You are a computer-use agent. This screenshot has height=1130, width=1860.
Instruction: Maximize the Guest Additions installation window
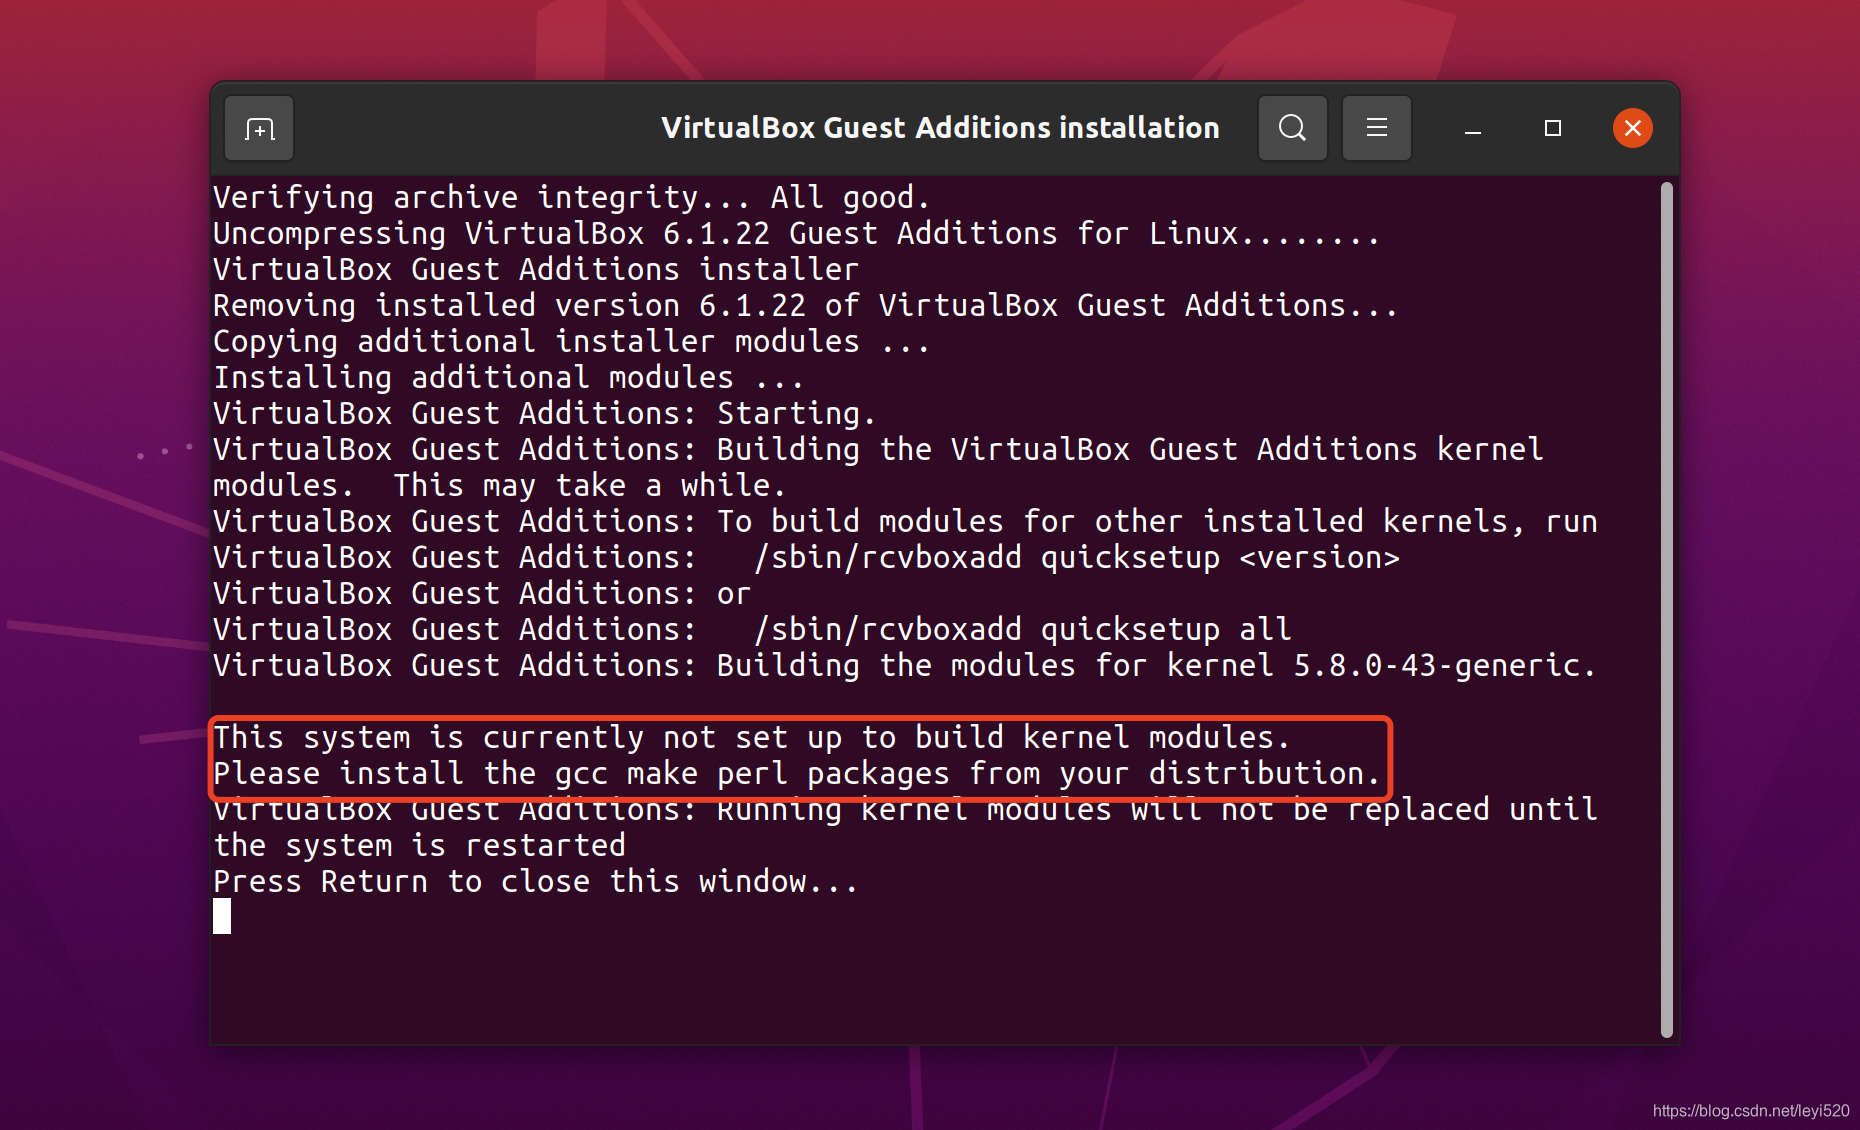(1552, 128)
